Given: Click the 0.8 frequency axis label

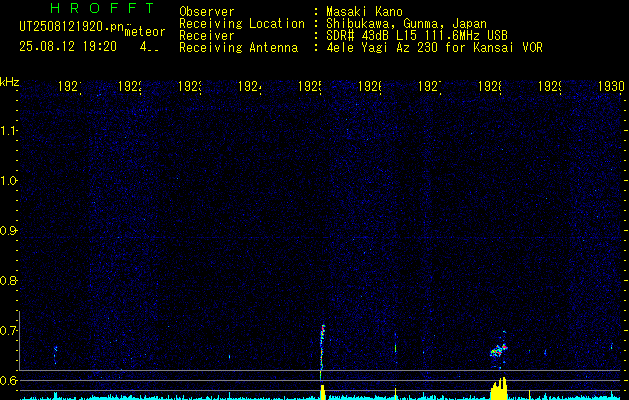Looking at the screenshot, I should (x=8, y=280).
